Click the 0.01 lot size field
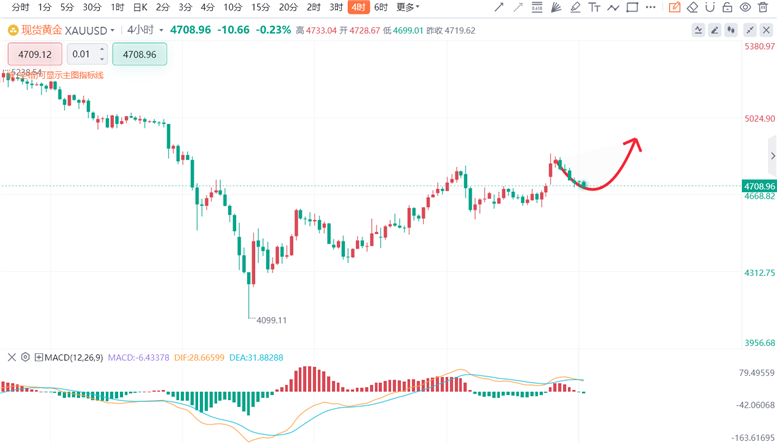The width and height of the screenshot is (777, 444). tap(87, 54)
